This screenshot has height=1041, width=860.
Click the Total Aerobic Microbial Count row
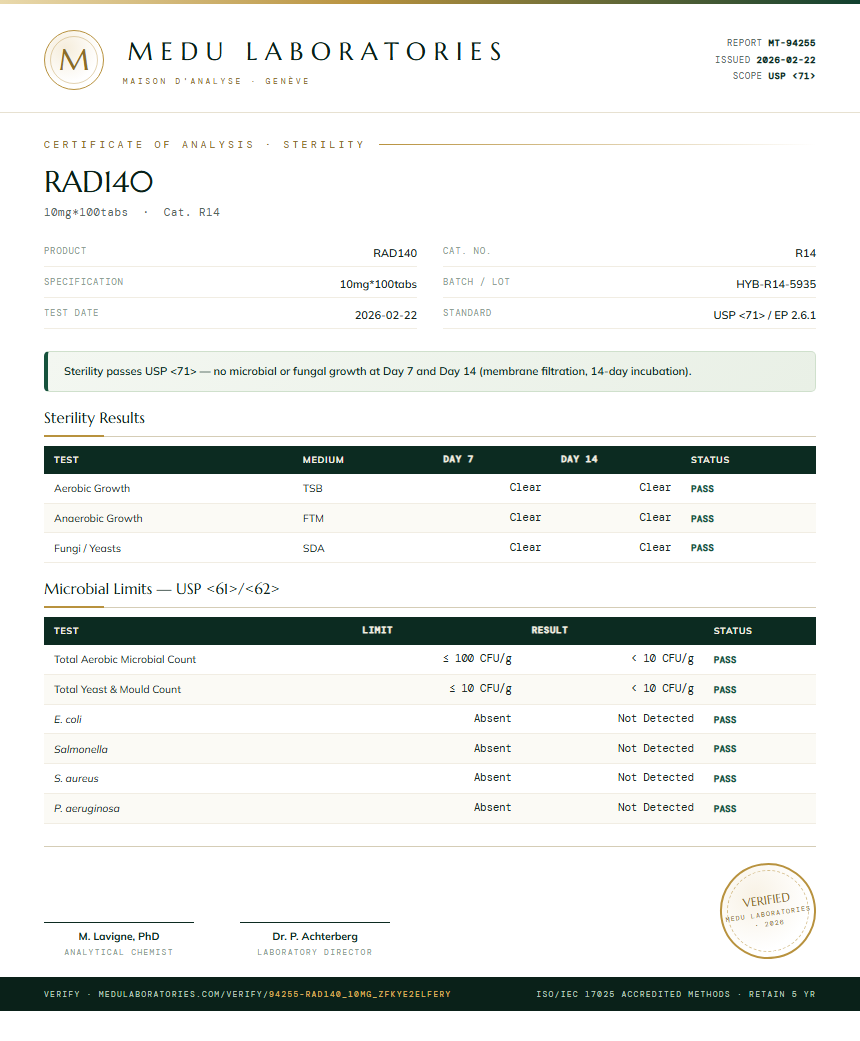click(x=430, y=659)
